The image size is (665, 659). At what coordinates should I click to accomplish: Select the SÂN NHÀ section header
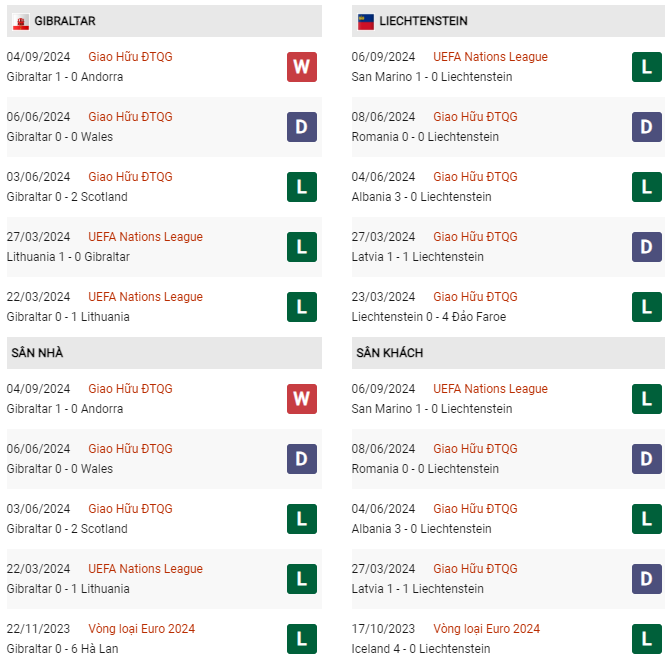pyautogui.click(x=37, y=353)
